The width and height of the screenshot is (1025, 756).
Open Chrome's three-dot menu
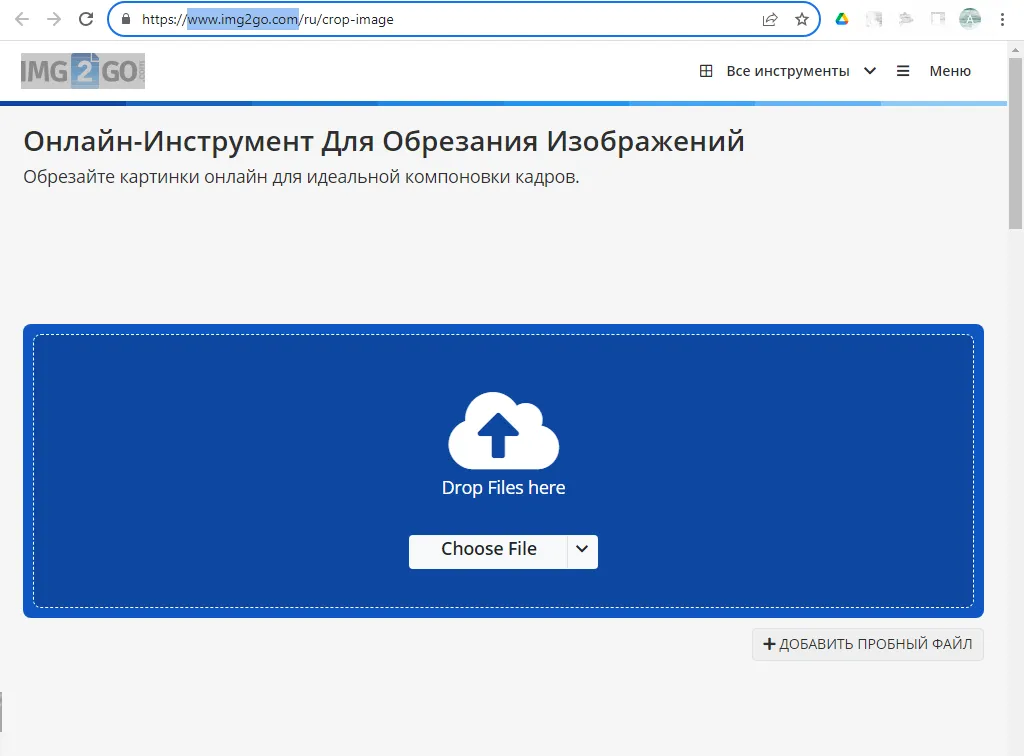point(1003,19)
